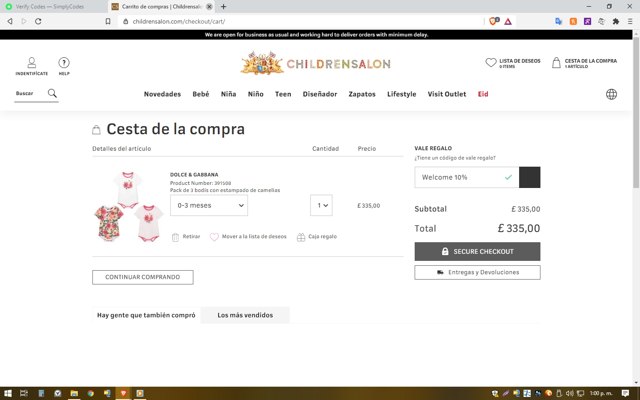640x400 pixels.
Task: Click the Continuar Comprando button
Action: point(142,277)
